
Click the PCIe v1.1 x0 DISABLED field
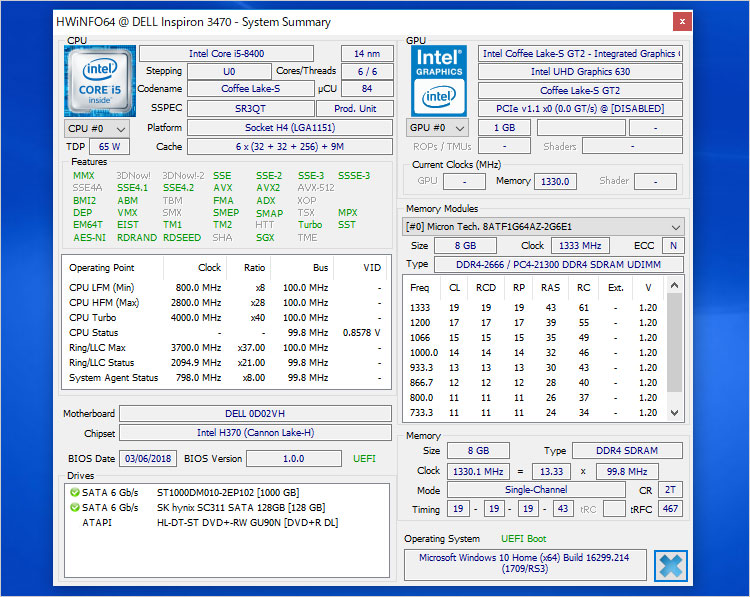pyautogui.click(x=580, y=109)
